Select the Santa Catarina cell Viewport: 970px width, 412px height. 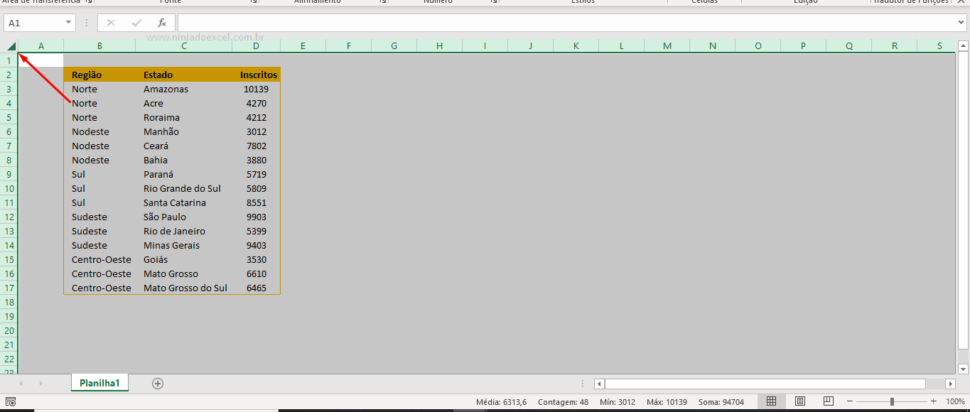click(184, 203)
